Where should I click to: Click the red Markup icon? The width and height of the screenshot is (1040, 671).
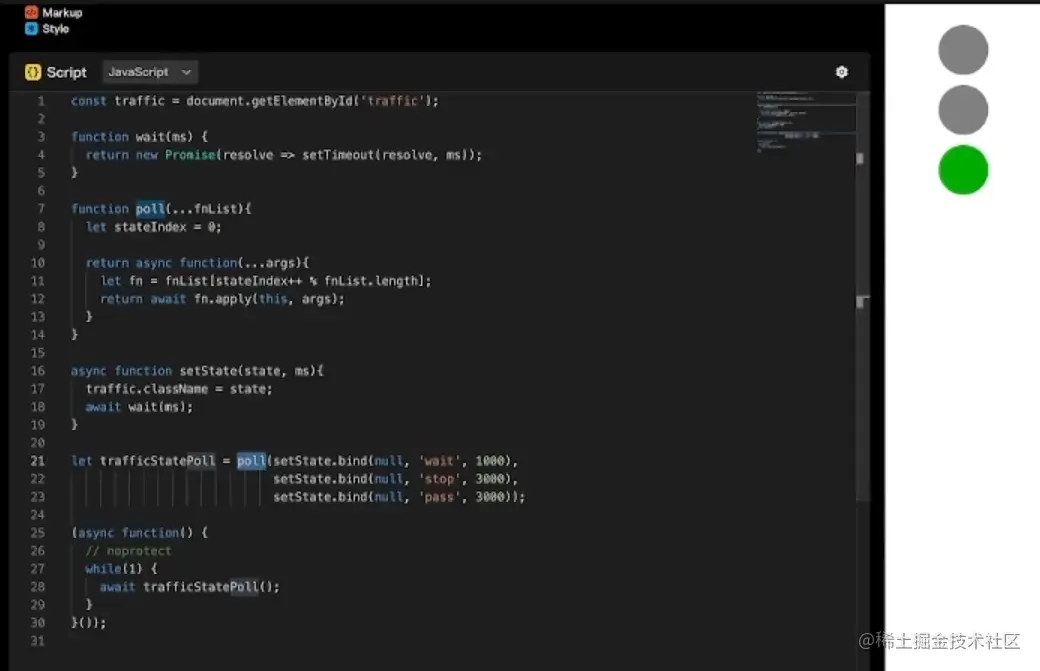tap(31, 13)
